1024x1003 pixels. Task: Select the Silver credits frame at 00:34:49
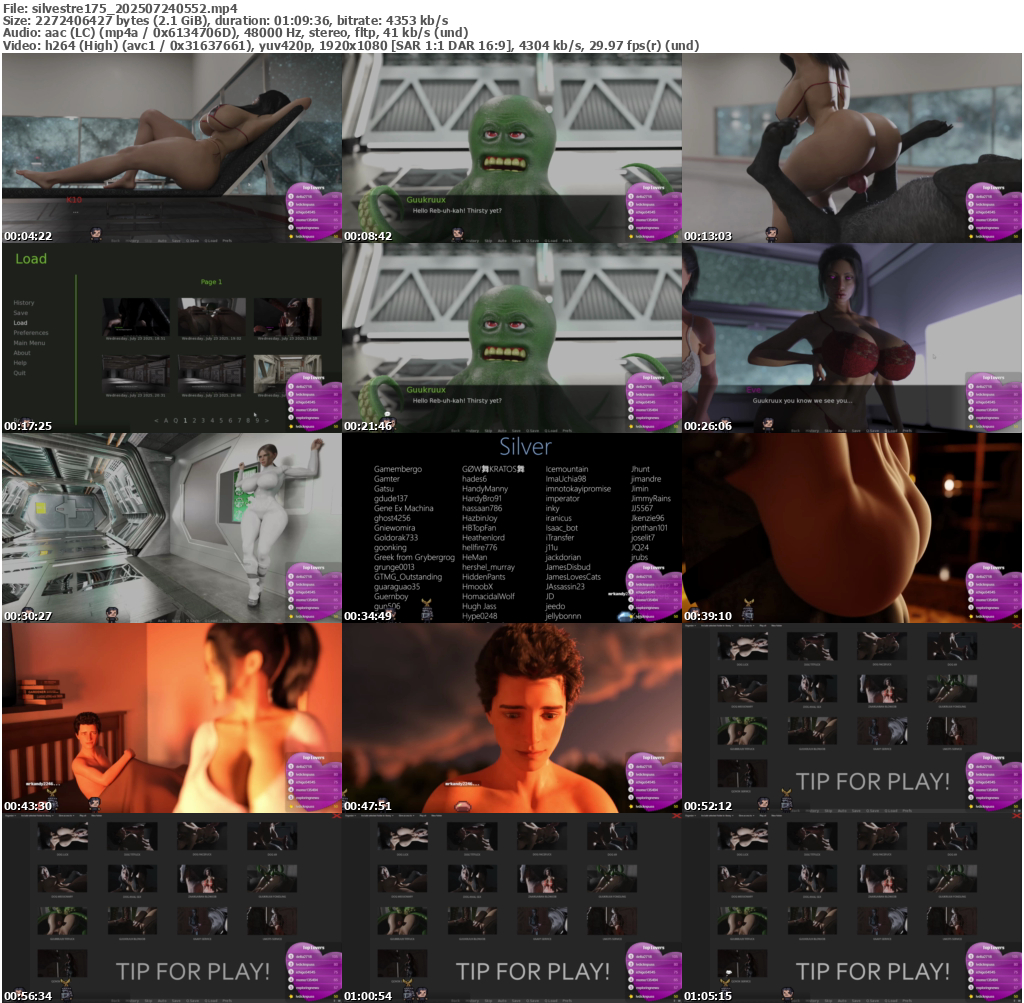512,527
